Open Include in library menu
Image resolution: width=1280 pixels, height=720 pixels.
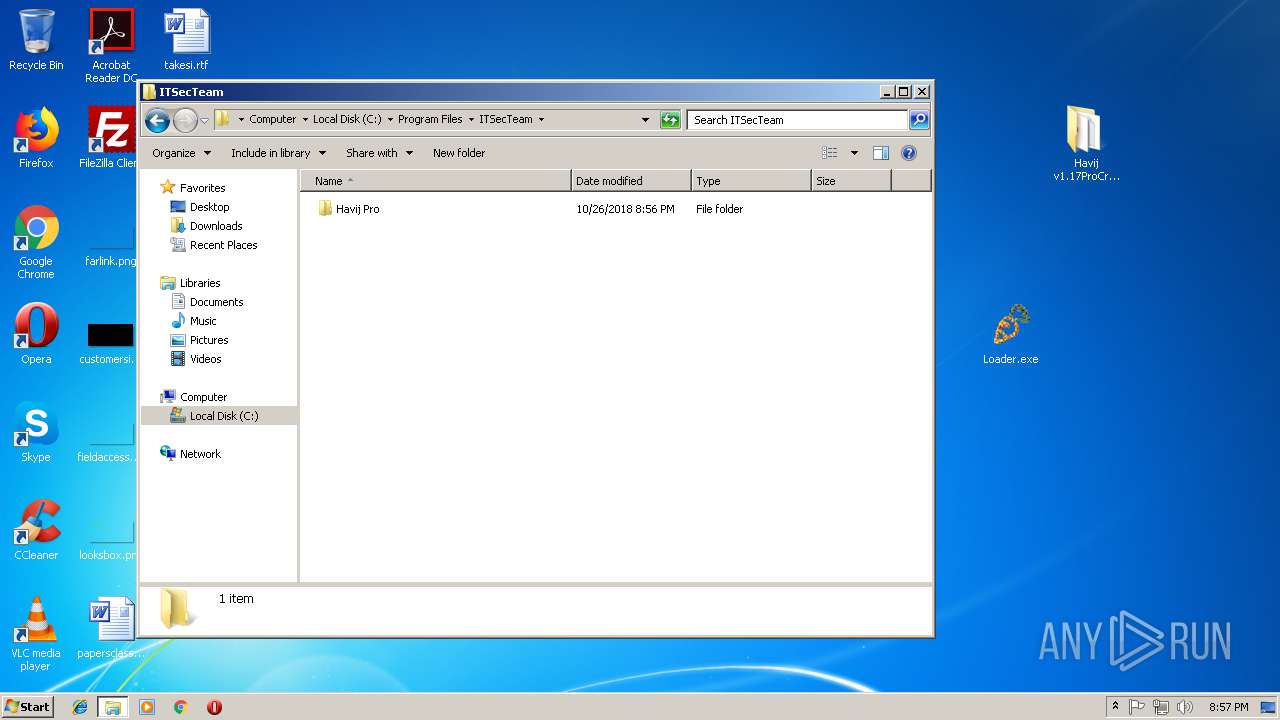click(x=278, y=153)
